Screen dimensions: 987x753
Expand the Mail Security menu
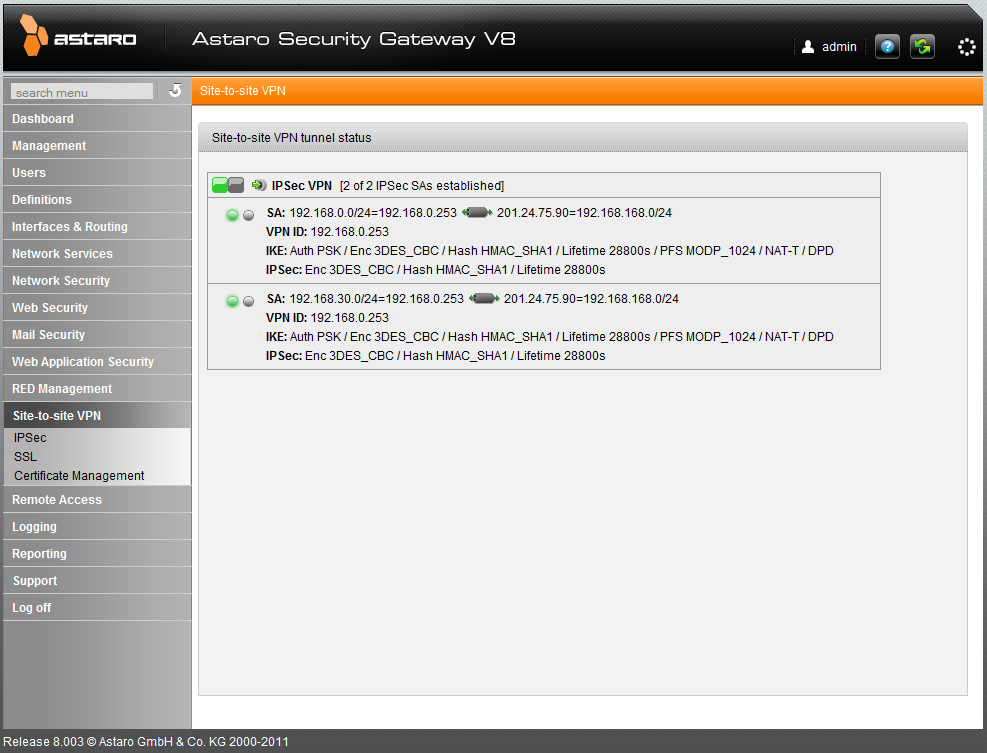98,335
